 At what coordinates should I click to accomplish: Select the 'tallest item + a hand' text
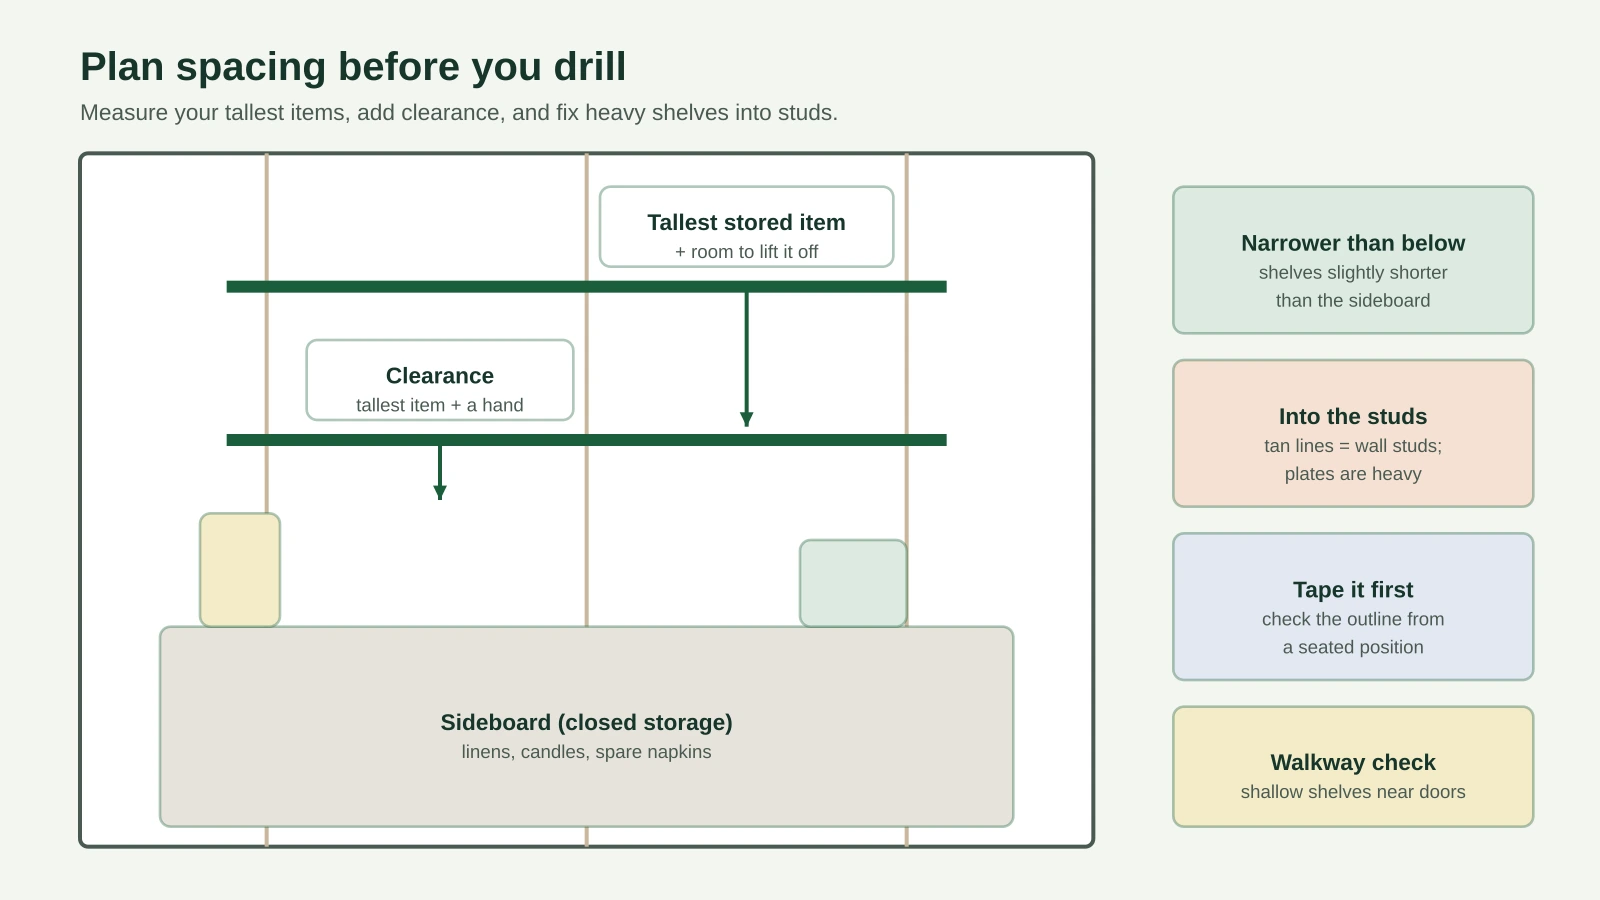(x=440, y=405)
